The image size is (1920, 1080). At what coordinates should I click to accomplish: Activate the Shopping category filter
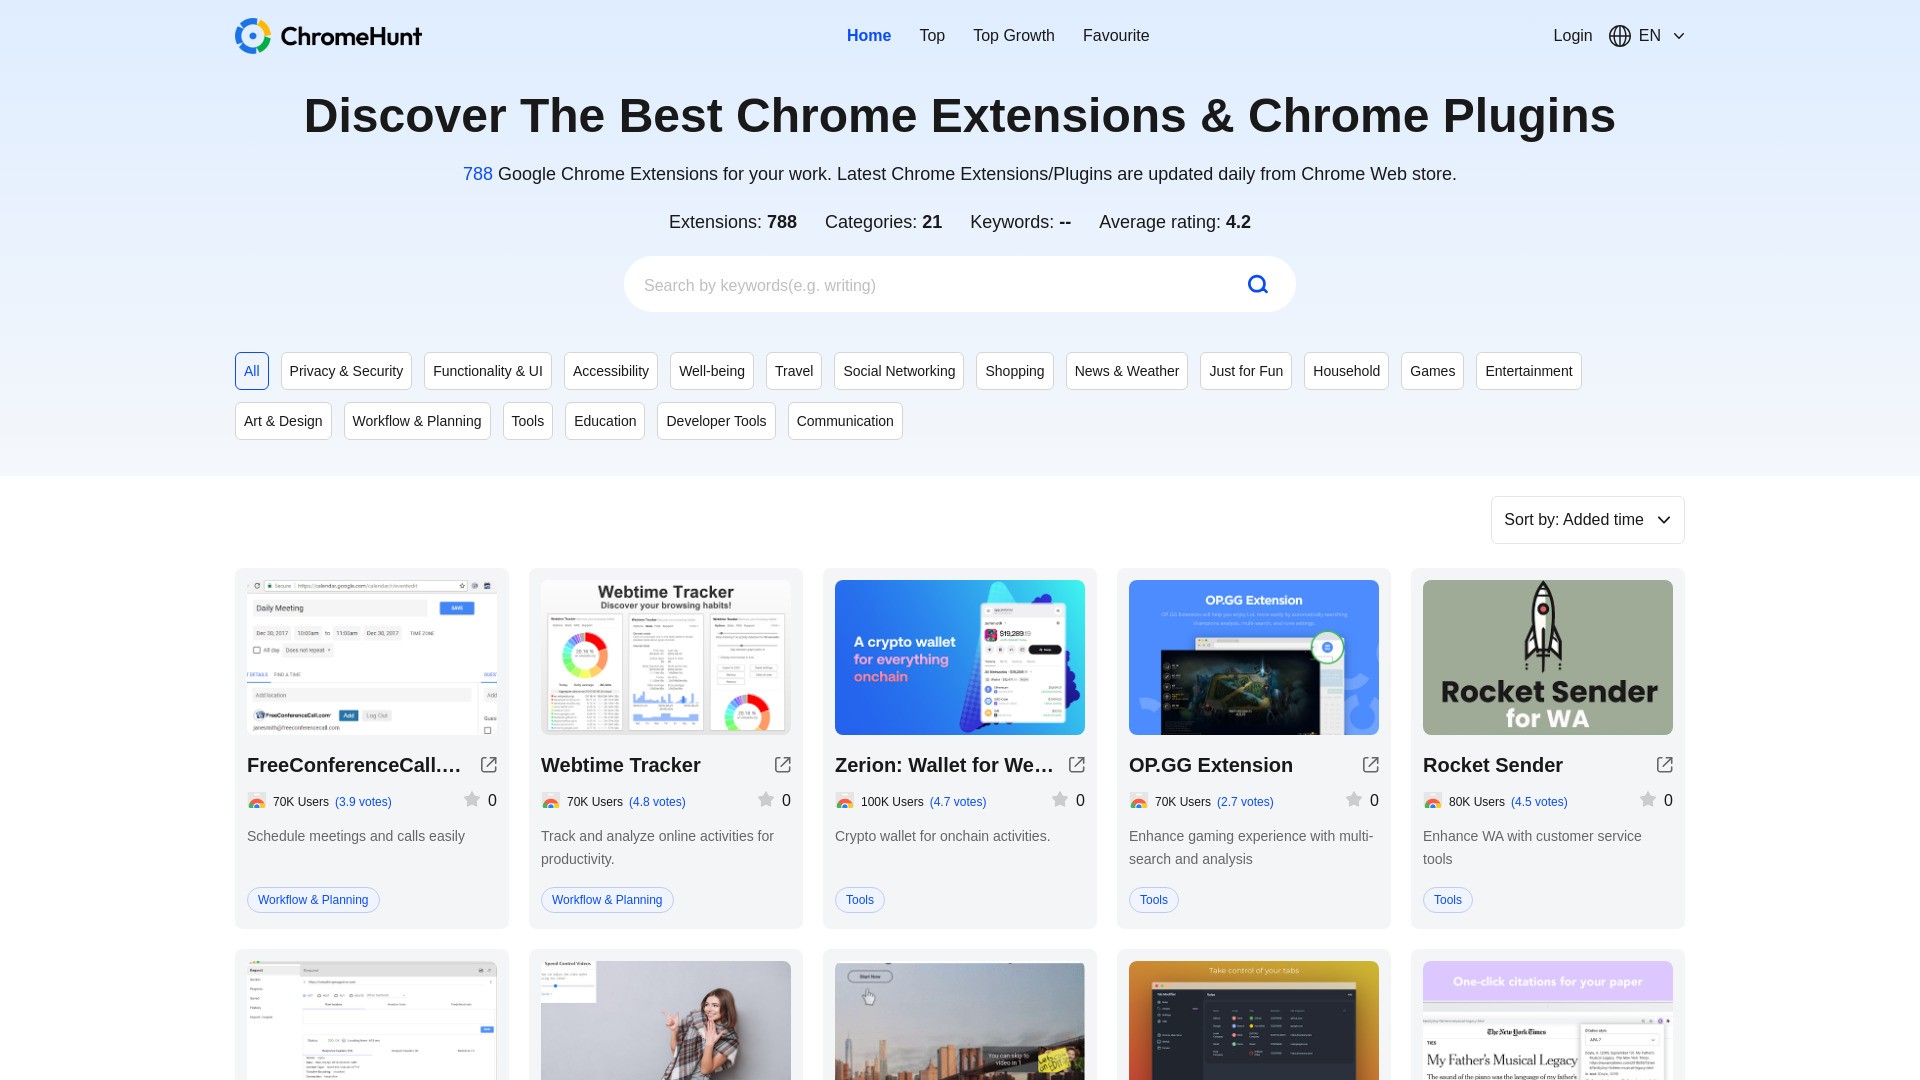[1014, 371]
